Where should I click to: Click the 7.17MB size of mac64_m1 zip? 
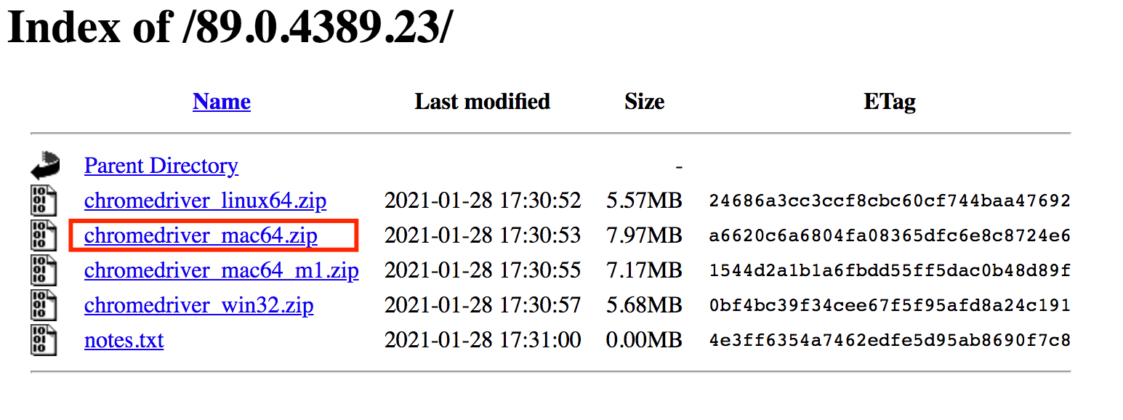coord(644,271)
